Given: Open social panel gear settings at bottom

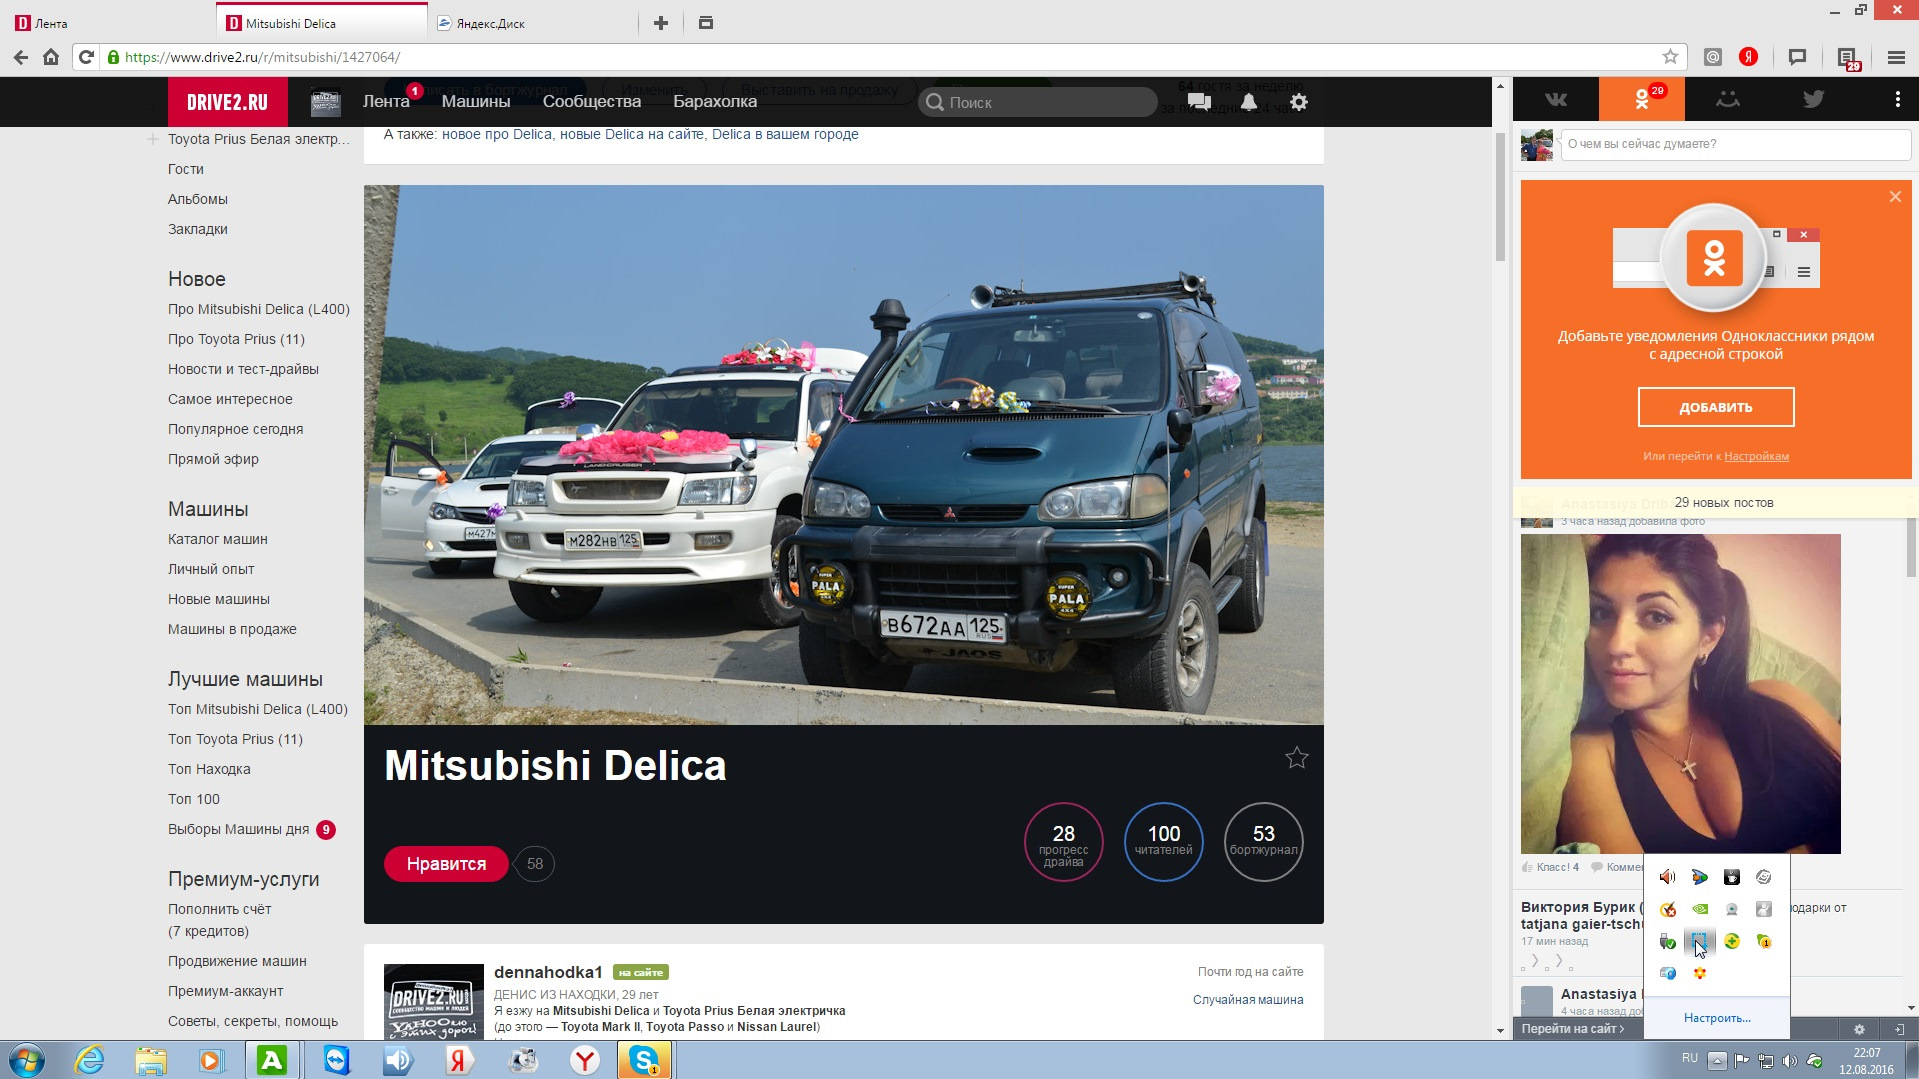Looking at the screenshot, I should click(x=1859, y=1029).
